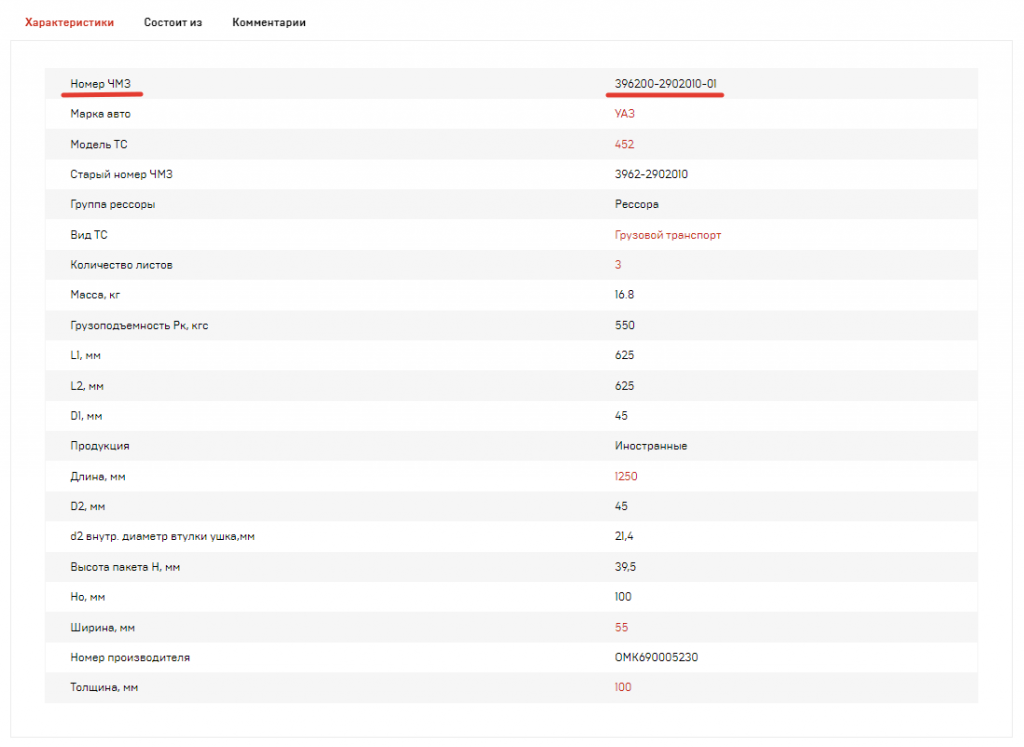
Task: Click the red Толщина value 100
Action: (623, 687)
